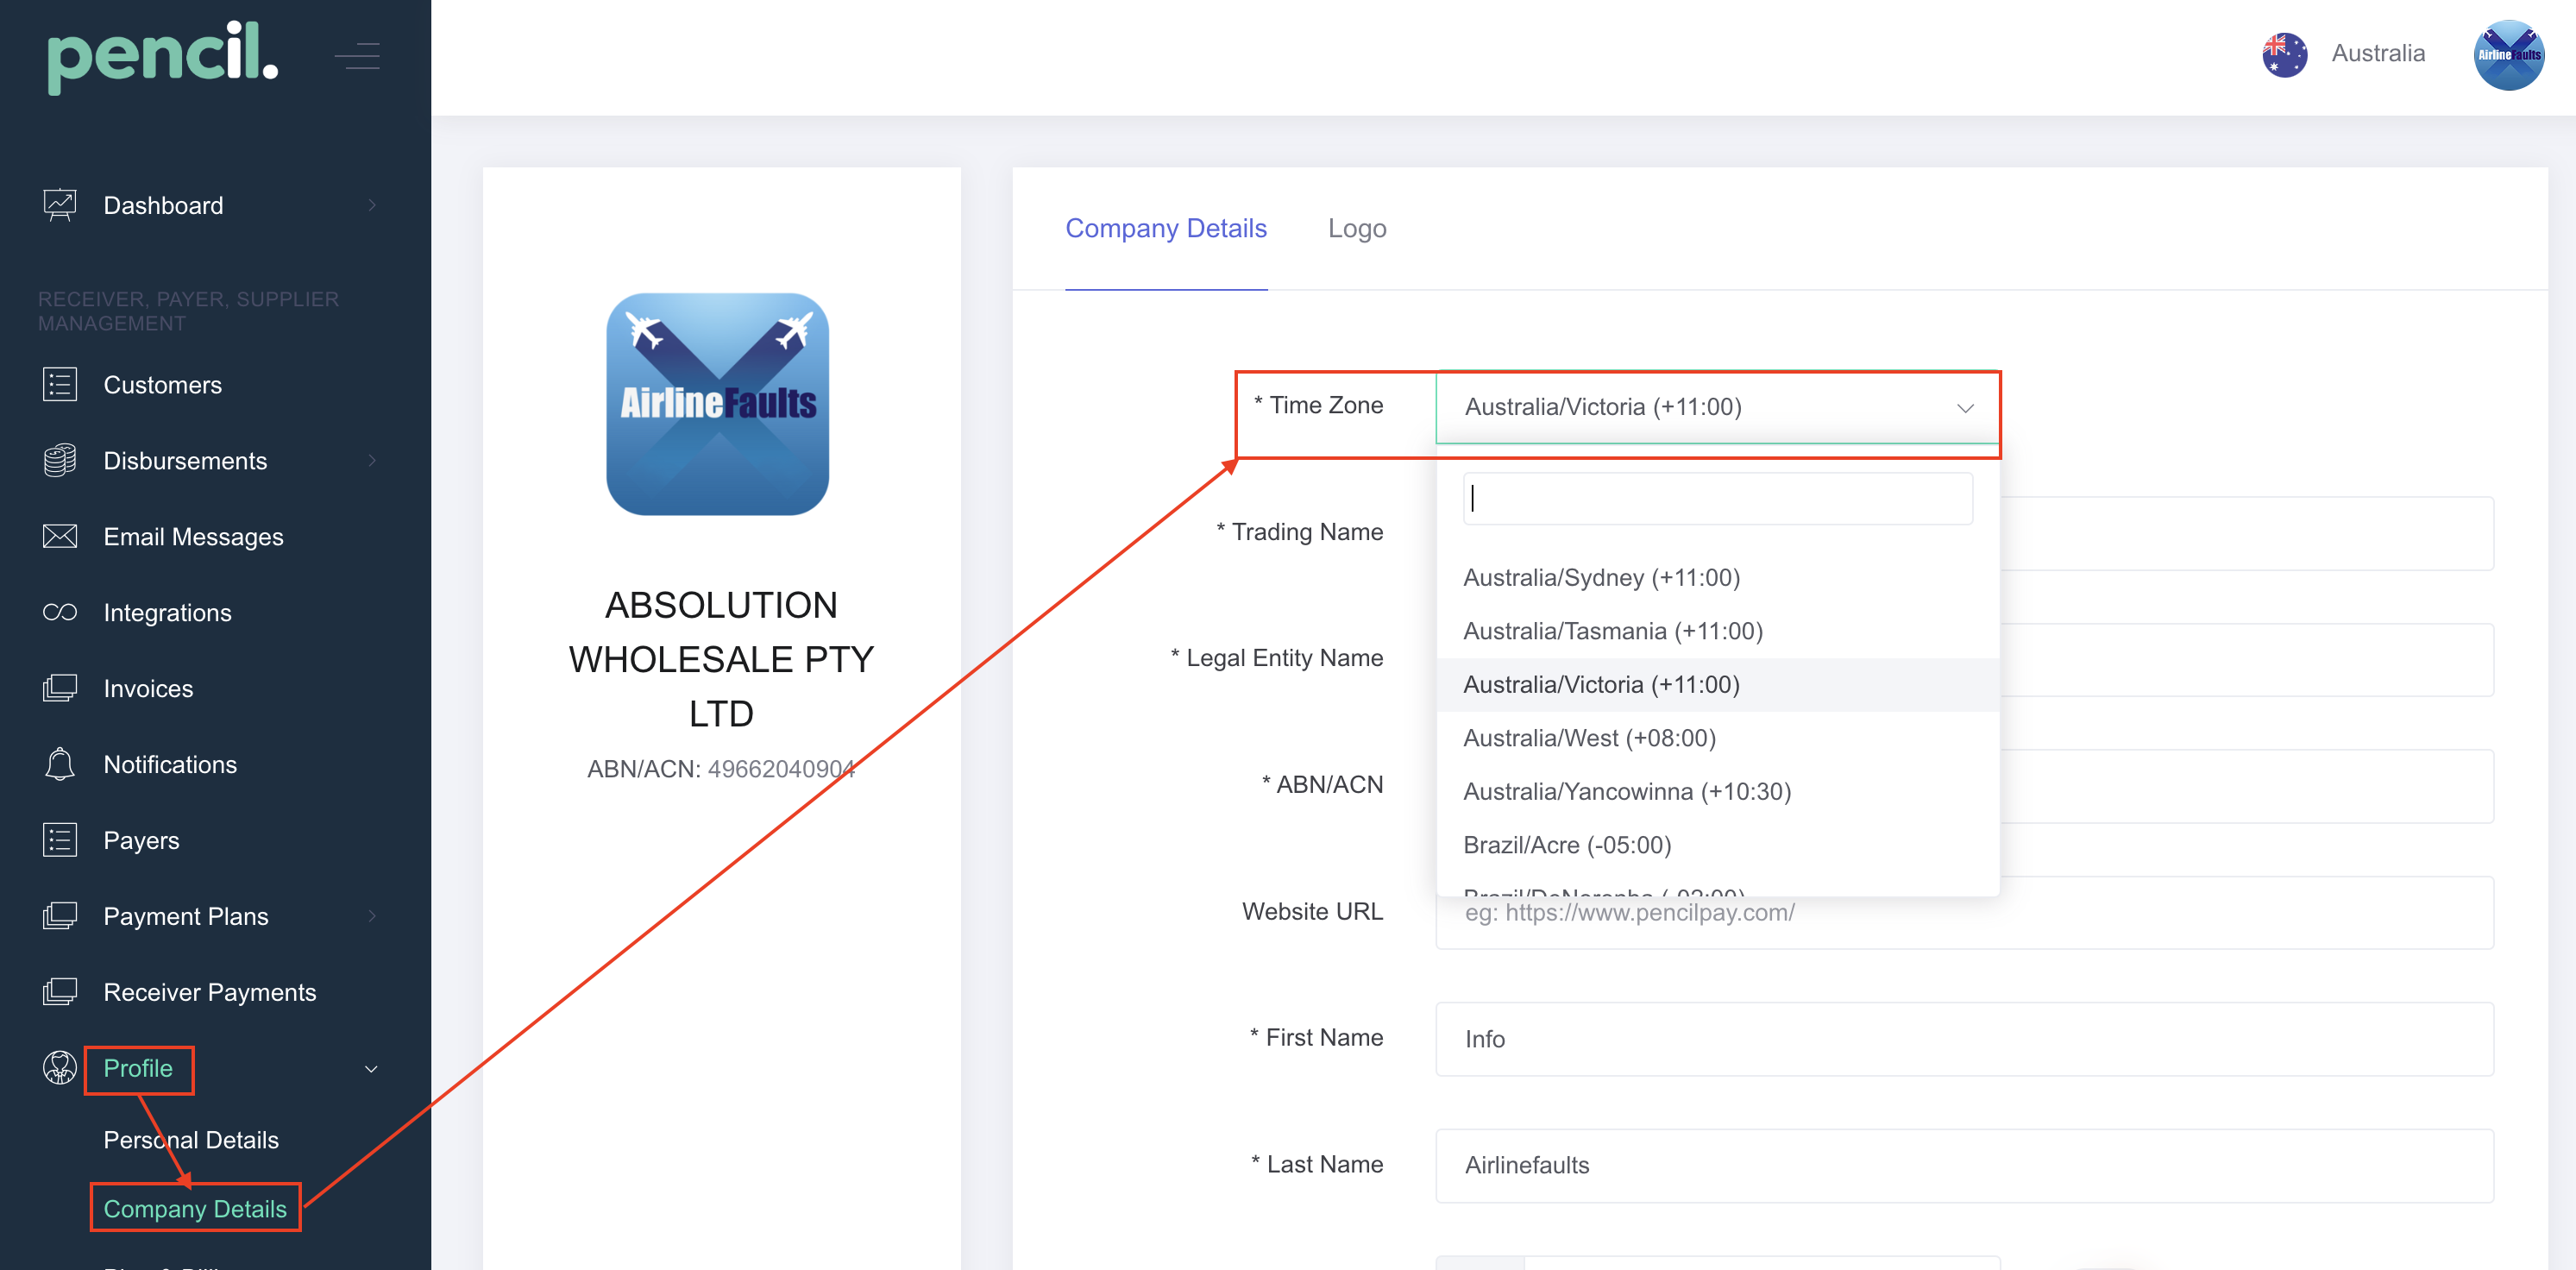Click the Integrations infinity icon
This screenshot has height=1270, width=2576.
59,613
